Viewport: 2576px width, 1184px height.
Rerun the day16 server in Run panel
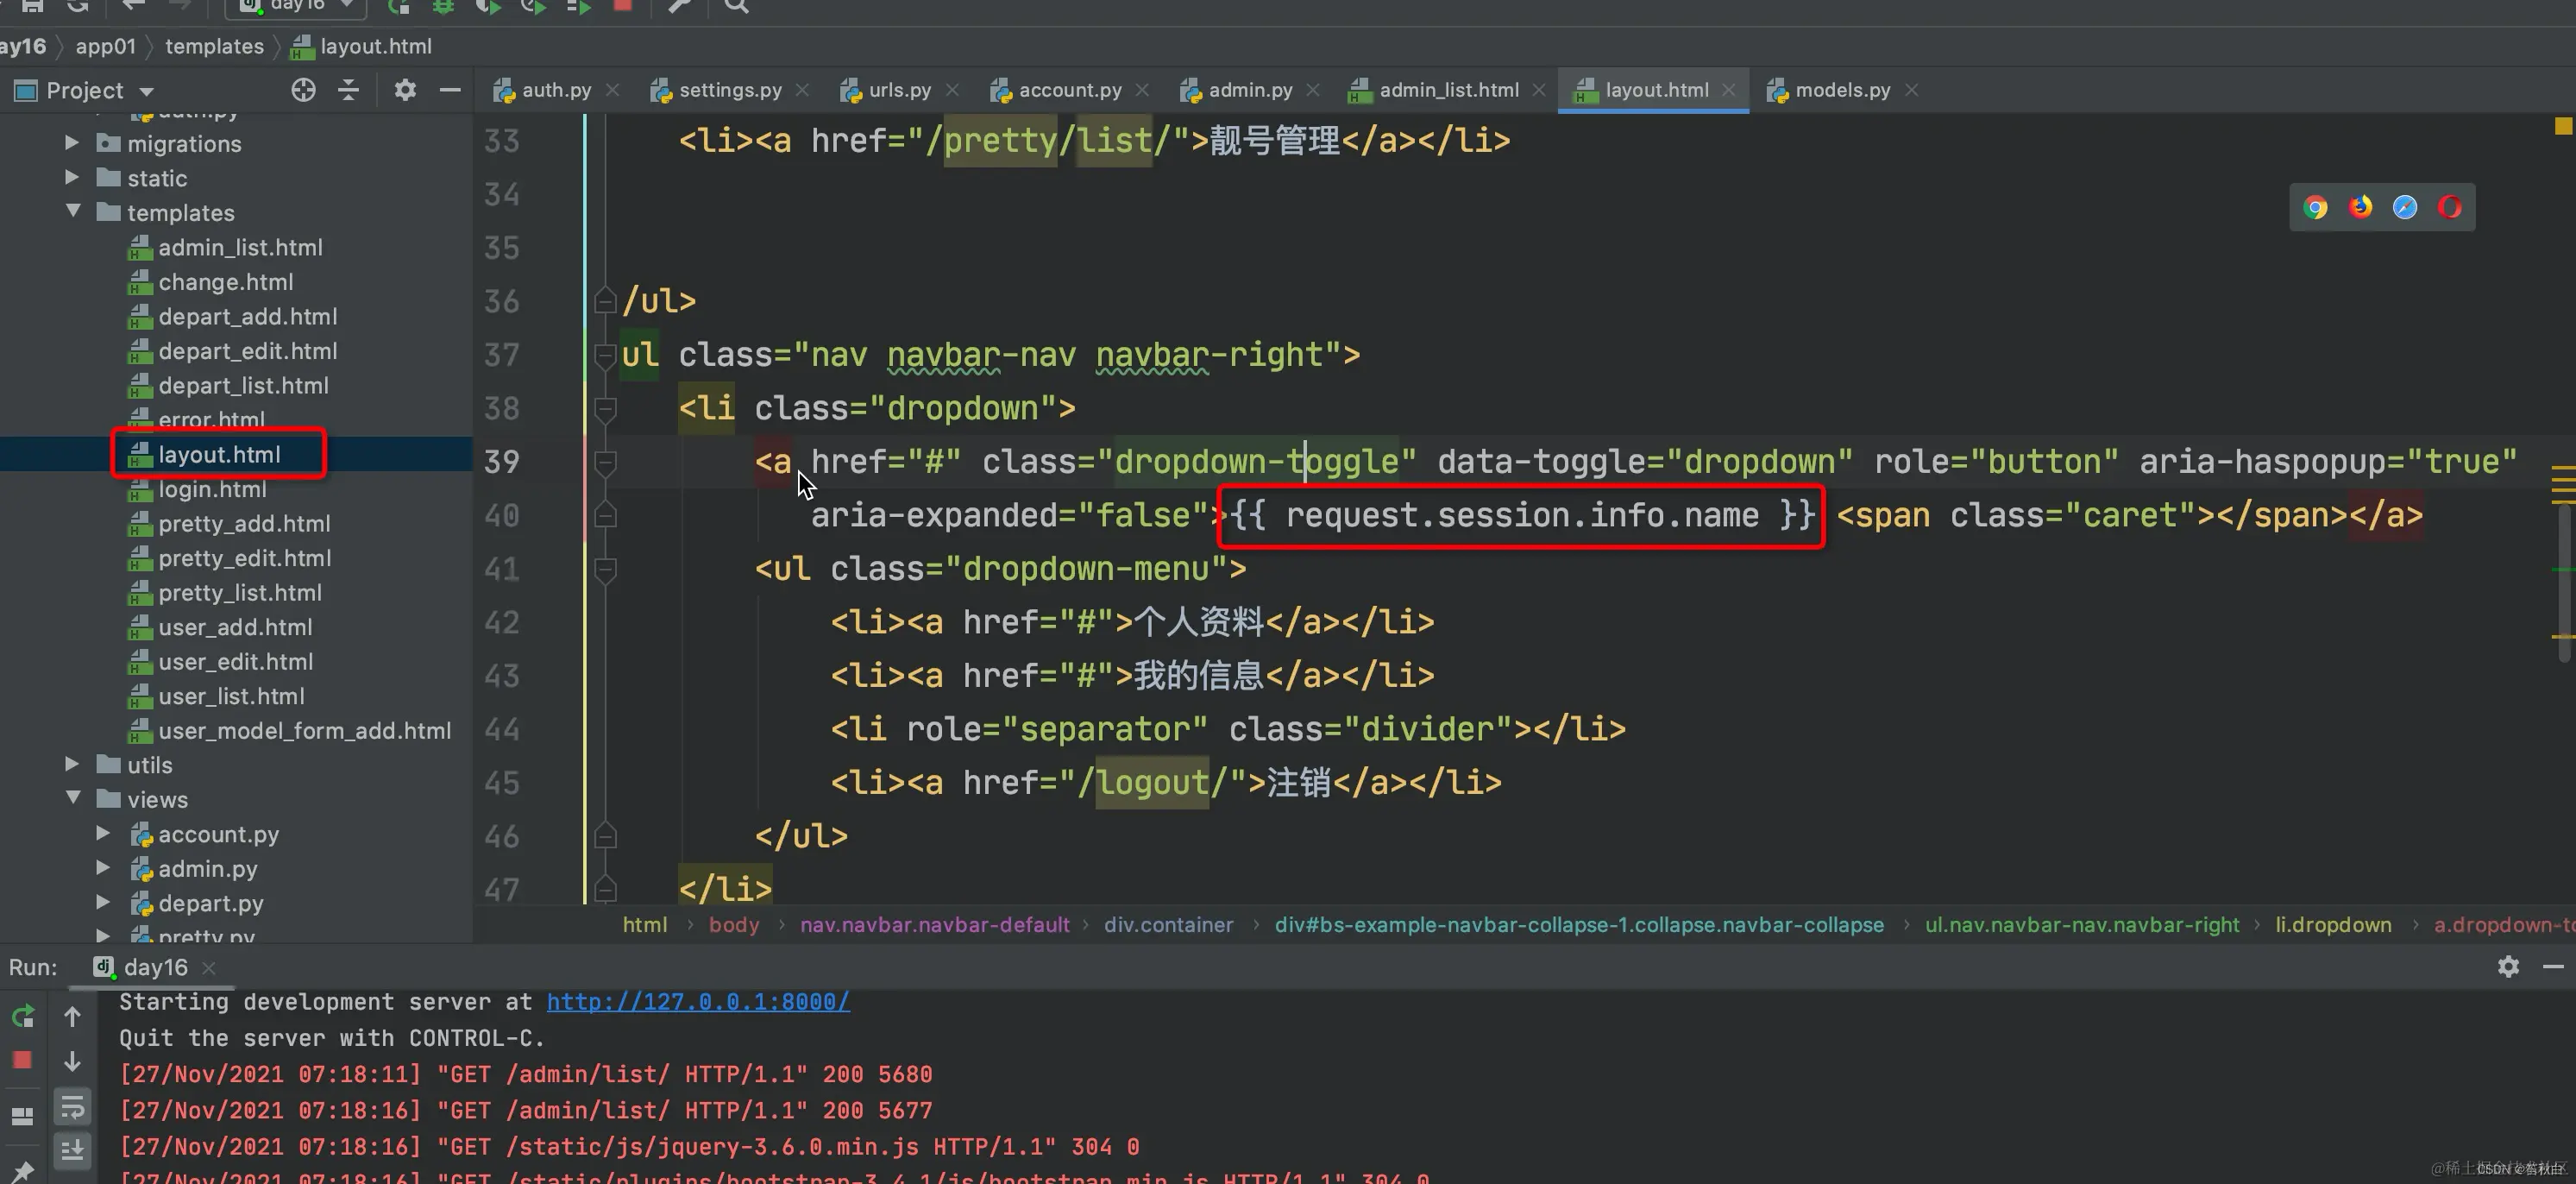pos(22,1017)
